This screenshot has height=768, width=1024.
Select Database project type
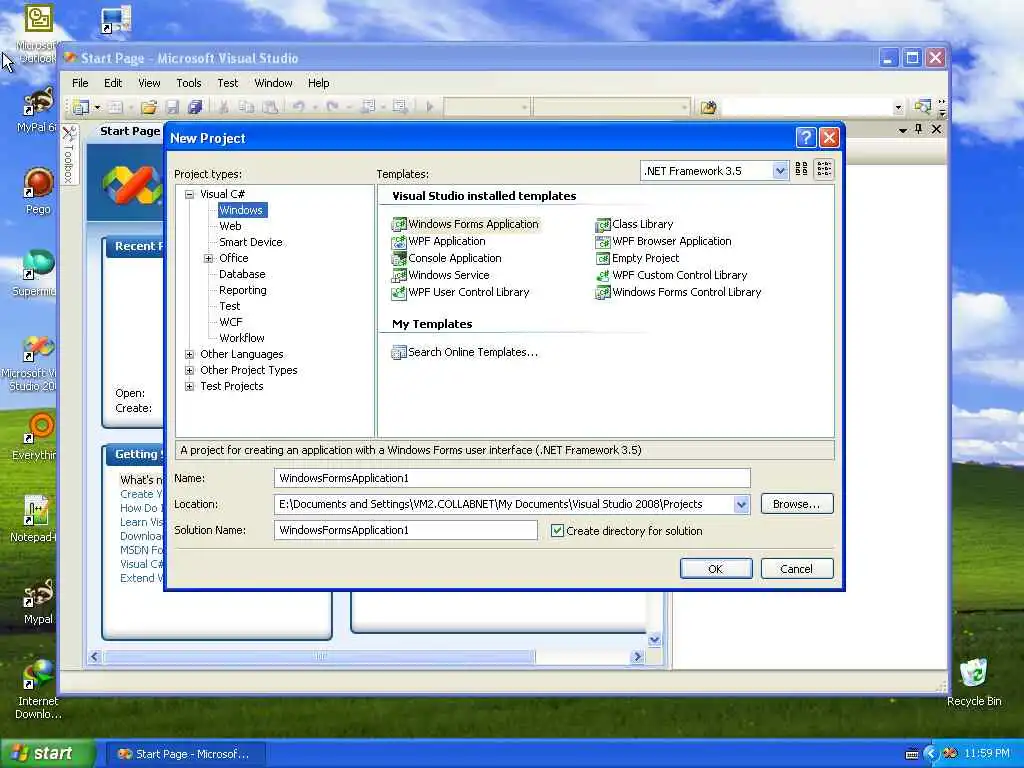point(242,274)
